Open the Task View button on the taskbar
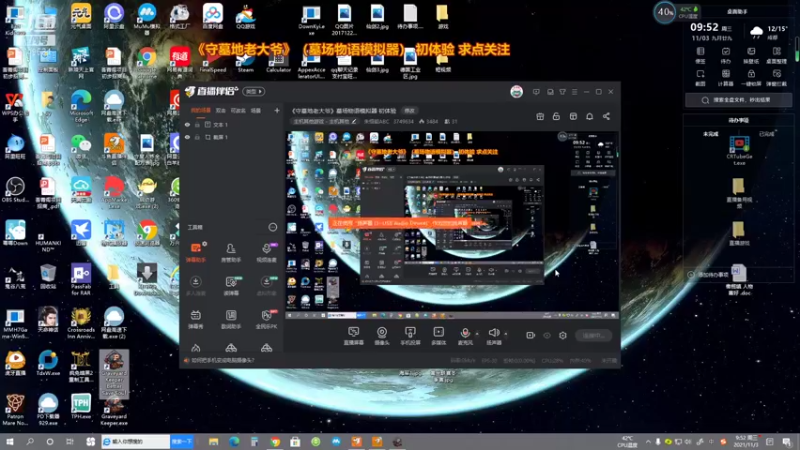The height and width of the screenshot is (450, 800). coord(70,441)
